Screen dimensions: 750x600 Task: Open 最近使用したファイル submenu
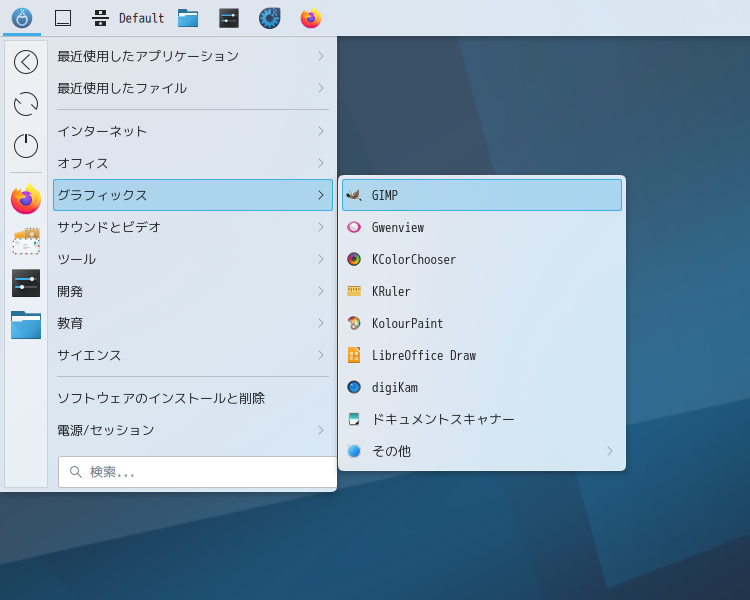pyautogui.click(x=193, y=89)
